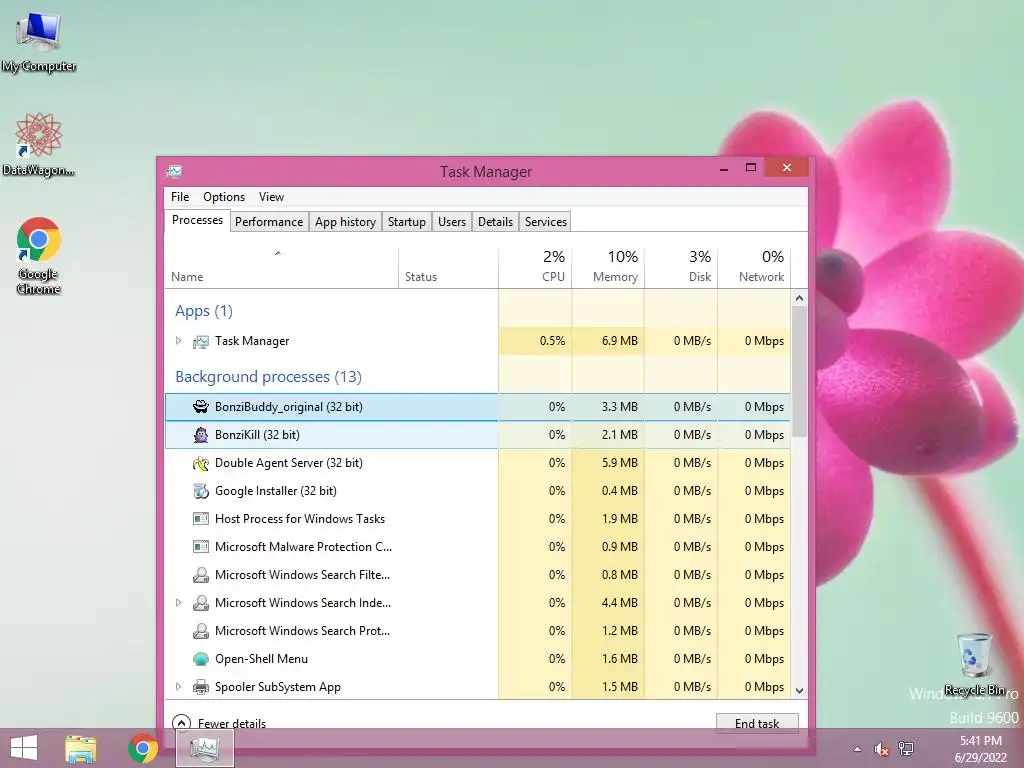
Task: Click the Open-Shell Menu process icon
Action: (x=200, y=659)
